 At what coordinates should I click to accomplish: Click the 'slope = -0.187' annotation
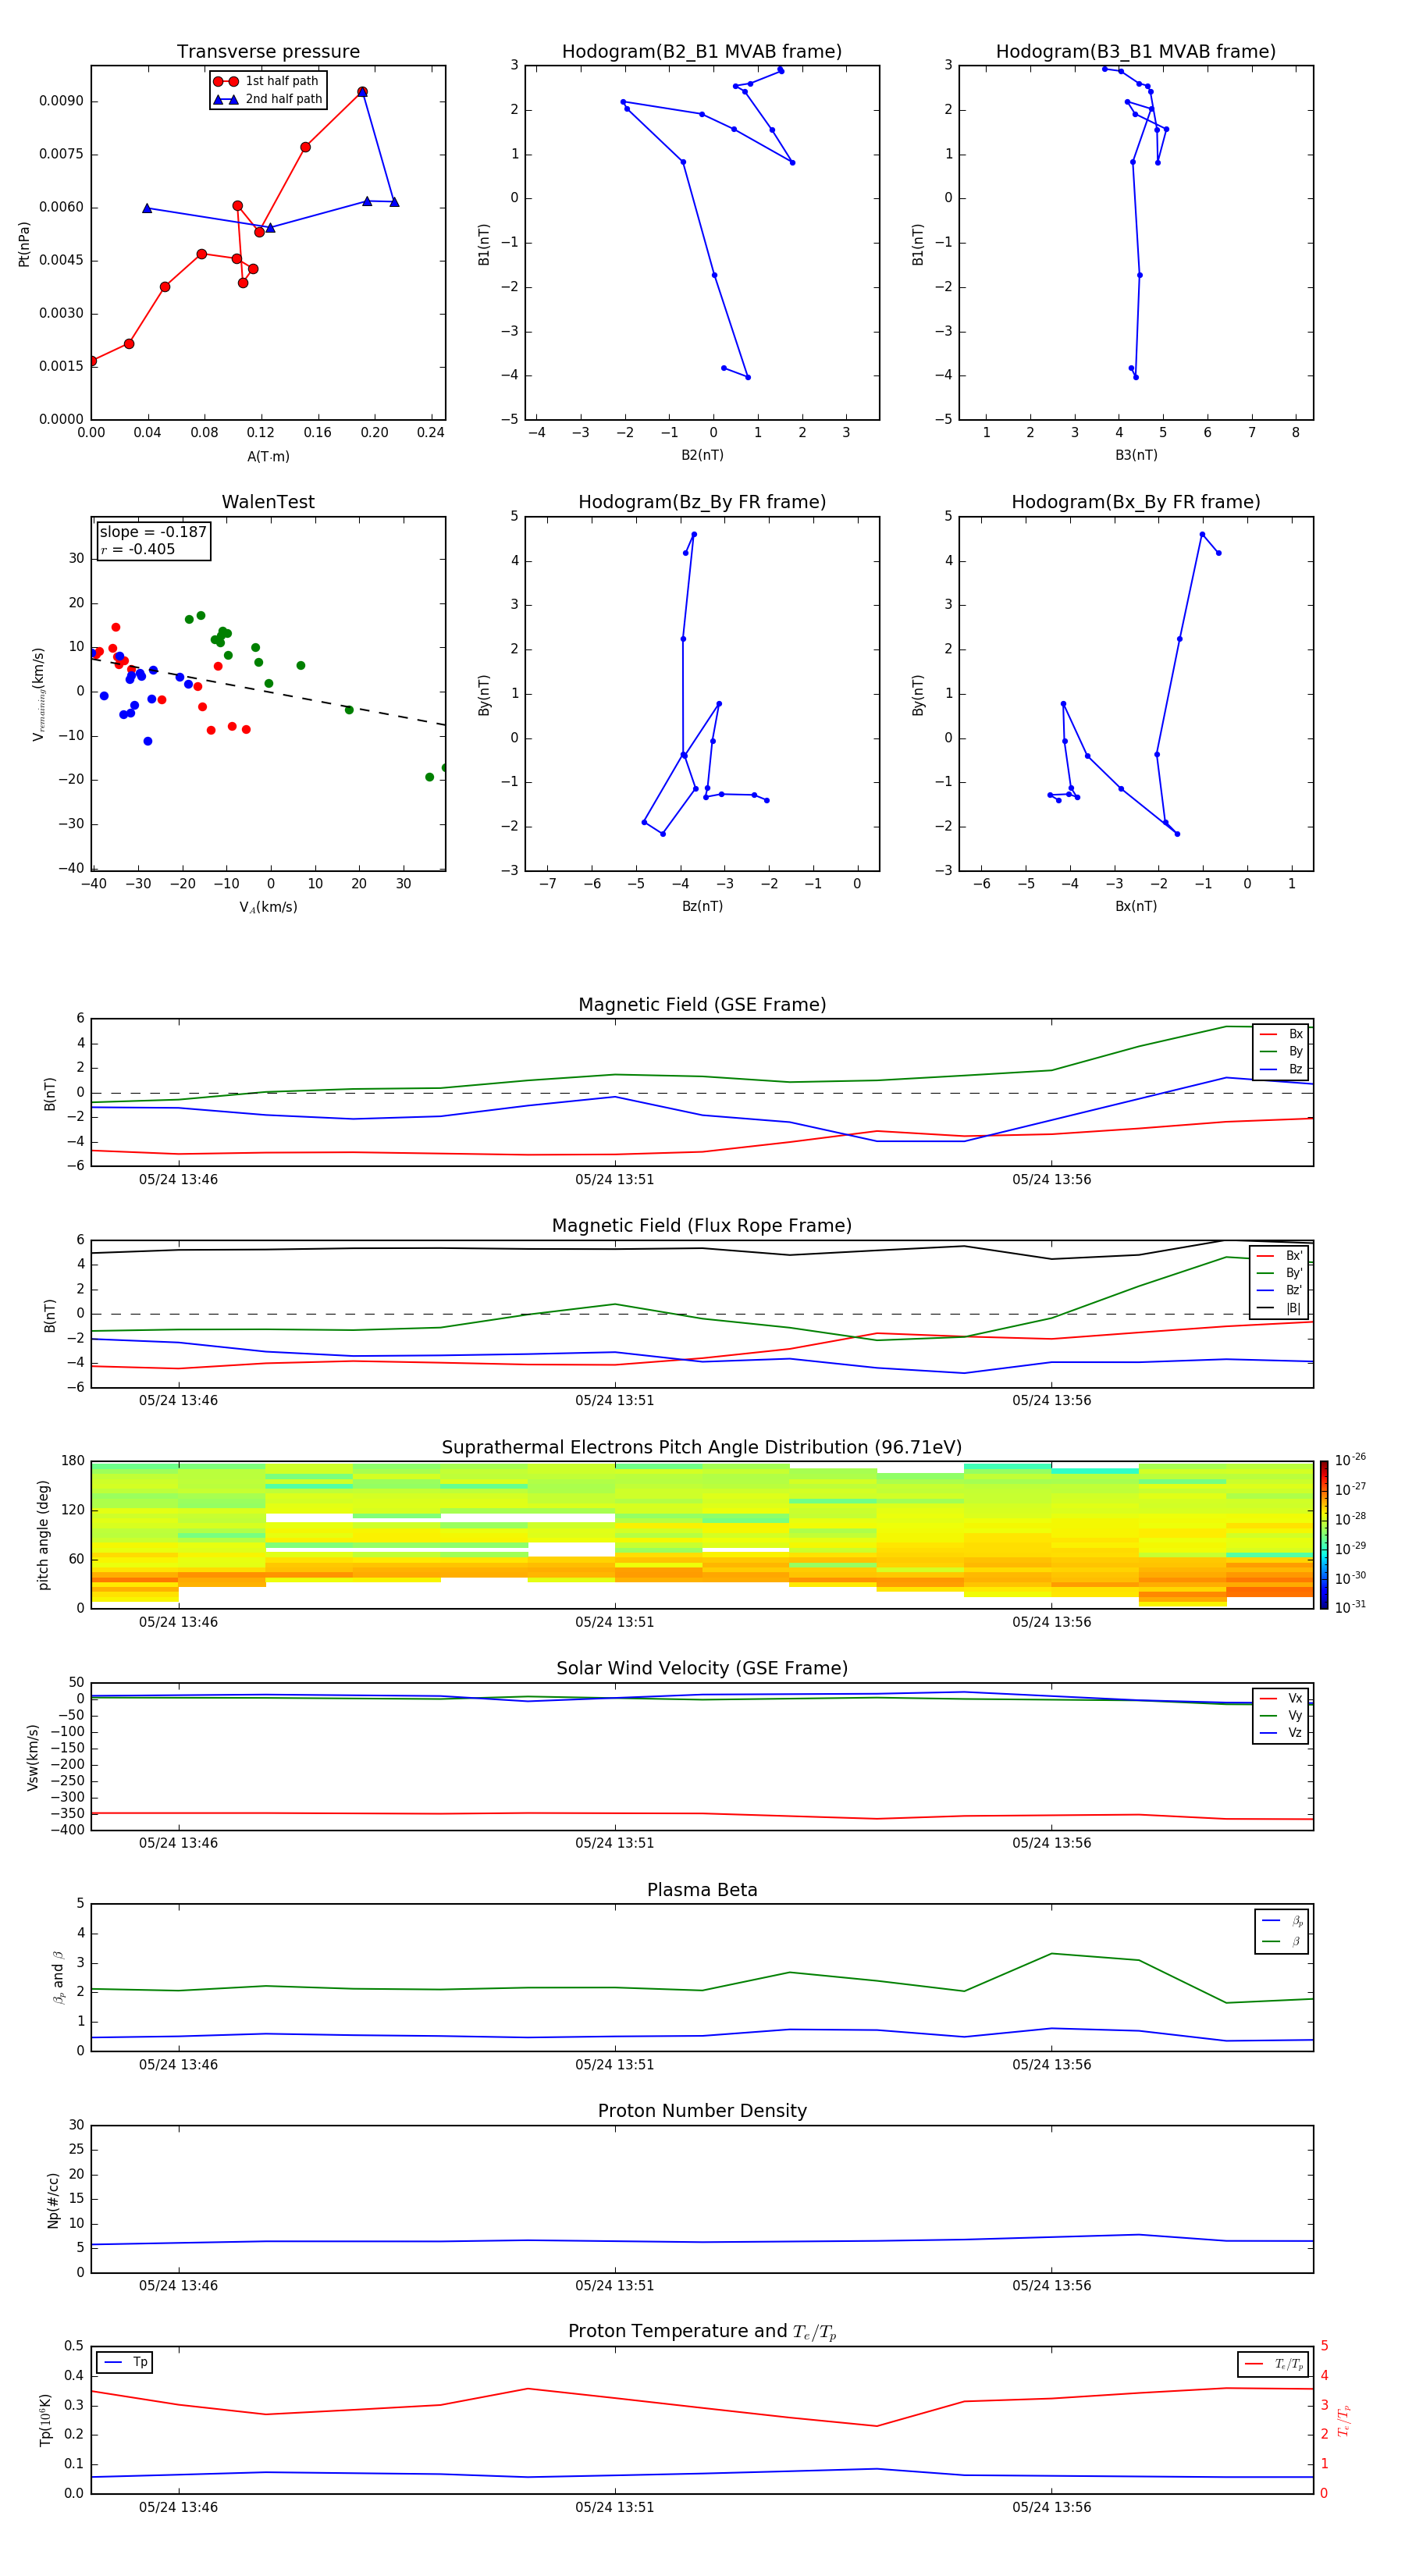pos(153,532)
